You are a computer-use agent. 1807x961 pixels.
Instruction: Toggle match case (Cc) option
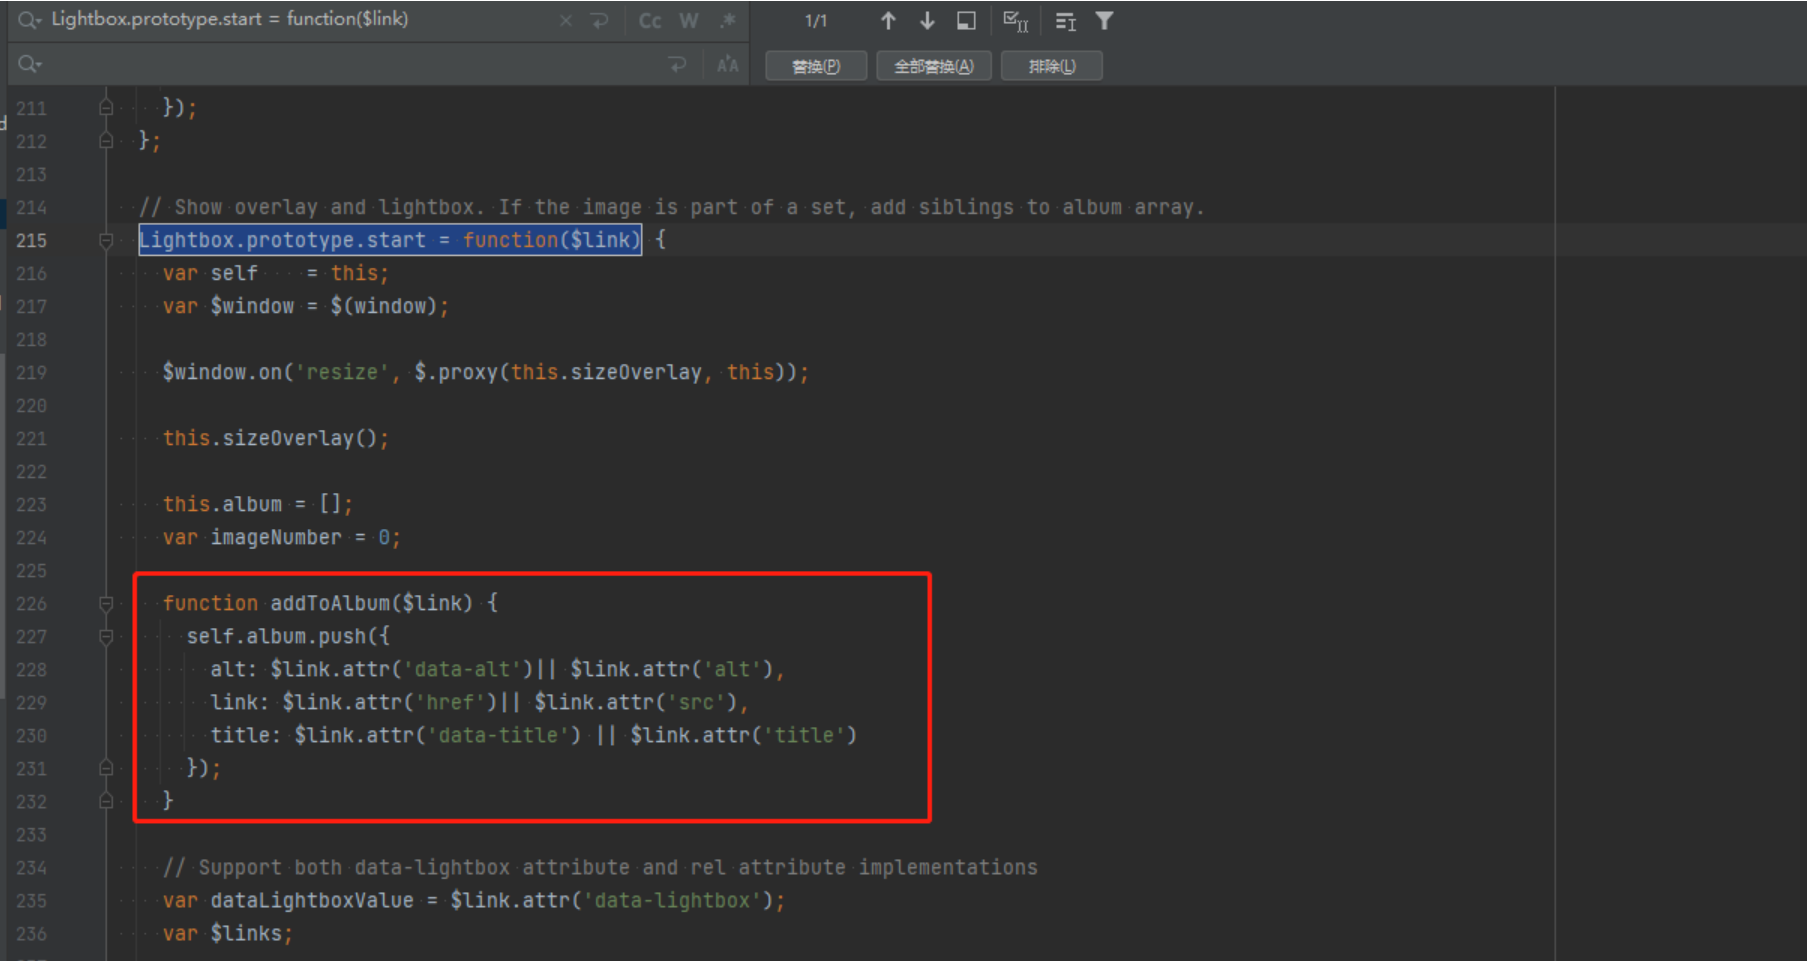click(x=650, y=21)
